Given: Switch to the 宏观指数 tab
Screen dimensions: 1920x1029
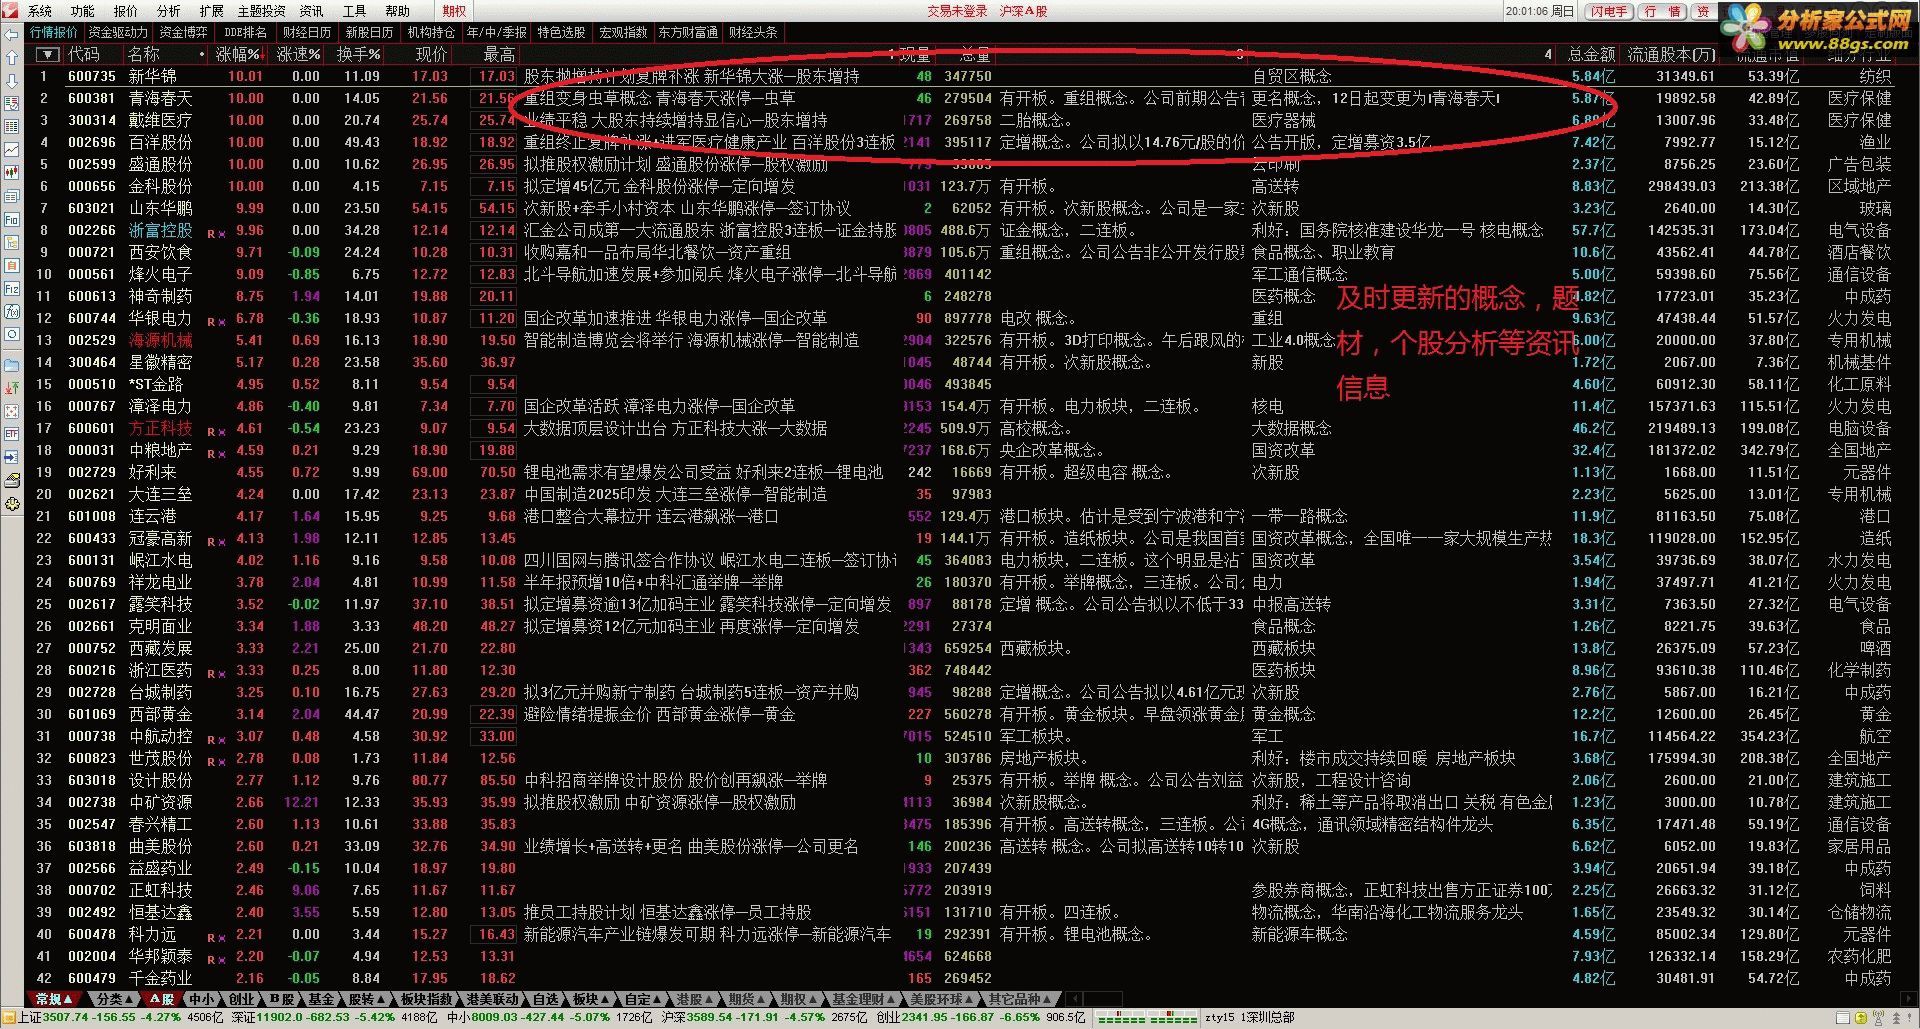Looking at the screenshot, I should (x=624, y=32).
